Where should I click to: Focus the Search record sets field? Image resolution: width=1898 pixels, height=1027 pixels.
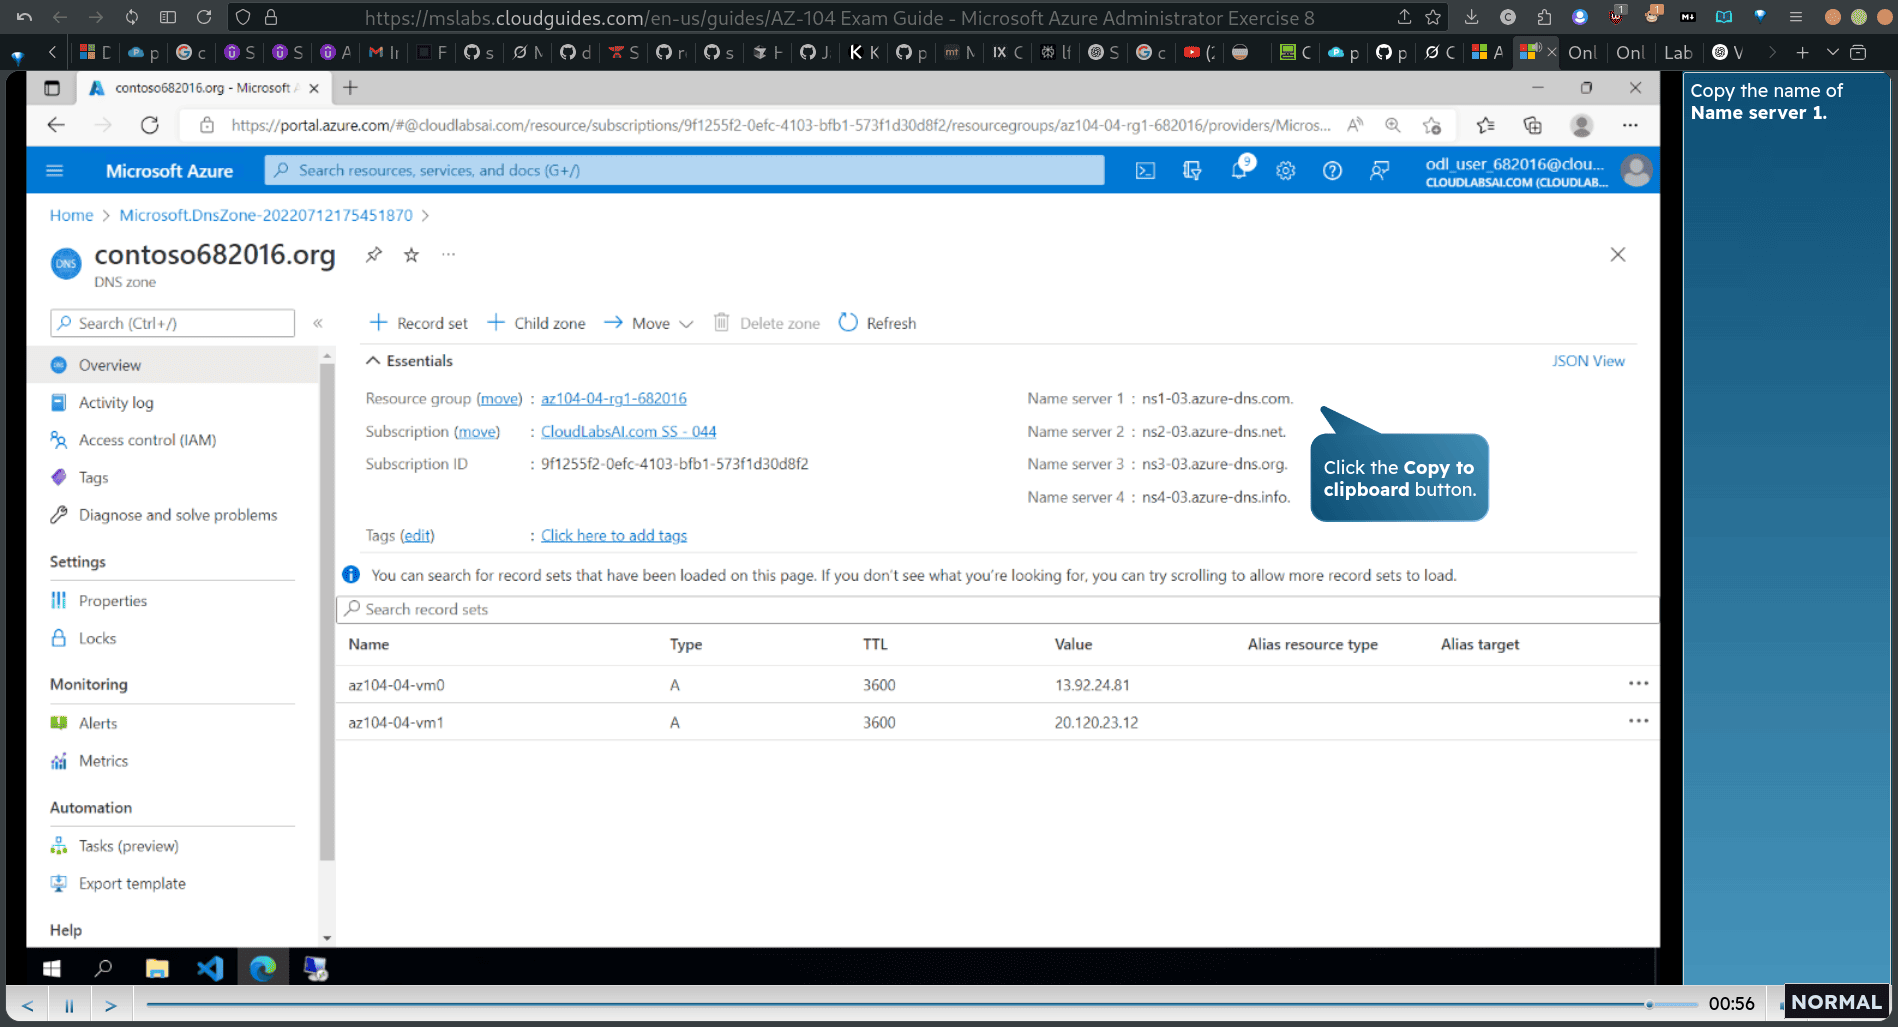(x=997, y=609)
